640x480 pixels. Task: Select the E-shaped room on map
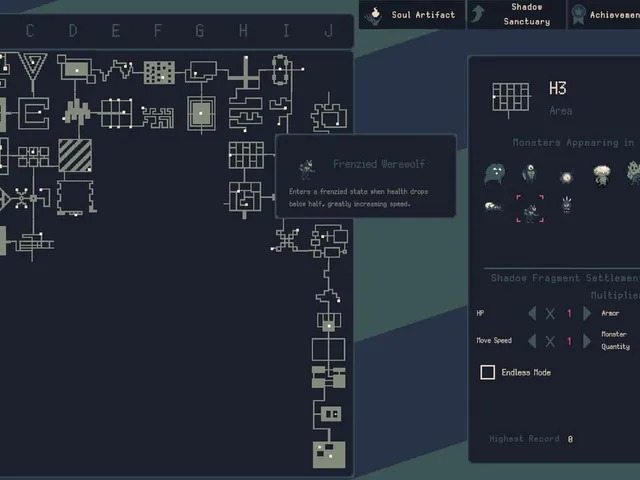pyautogui.click(x=34, y=113)
